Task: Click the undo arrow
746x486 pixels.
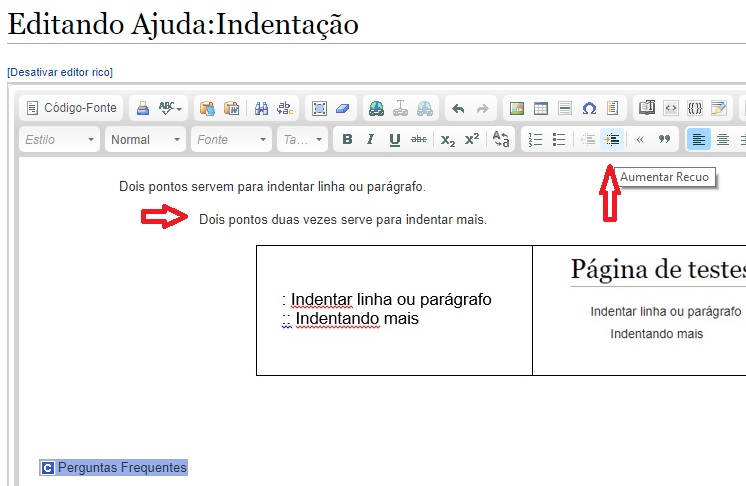Action: click(458, 108)
